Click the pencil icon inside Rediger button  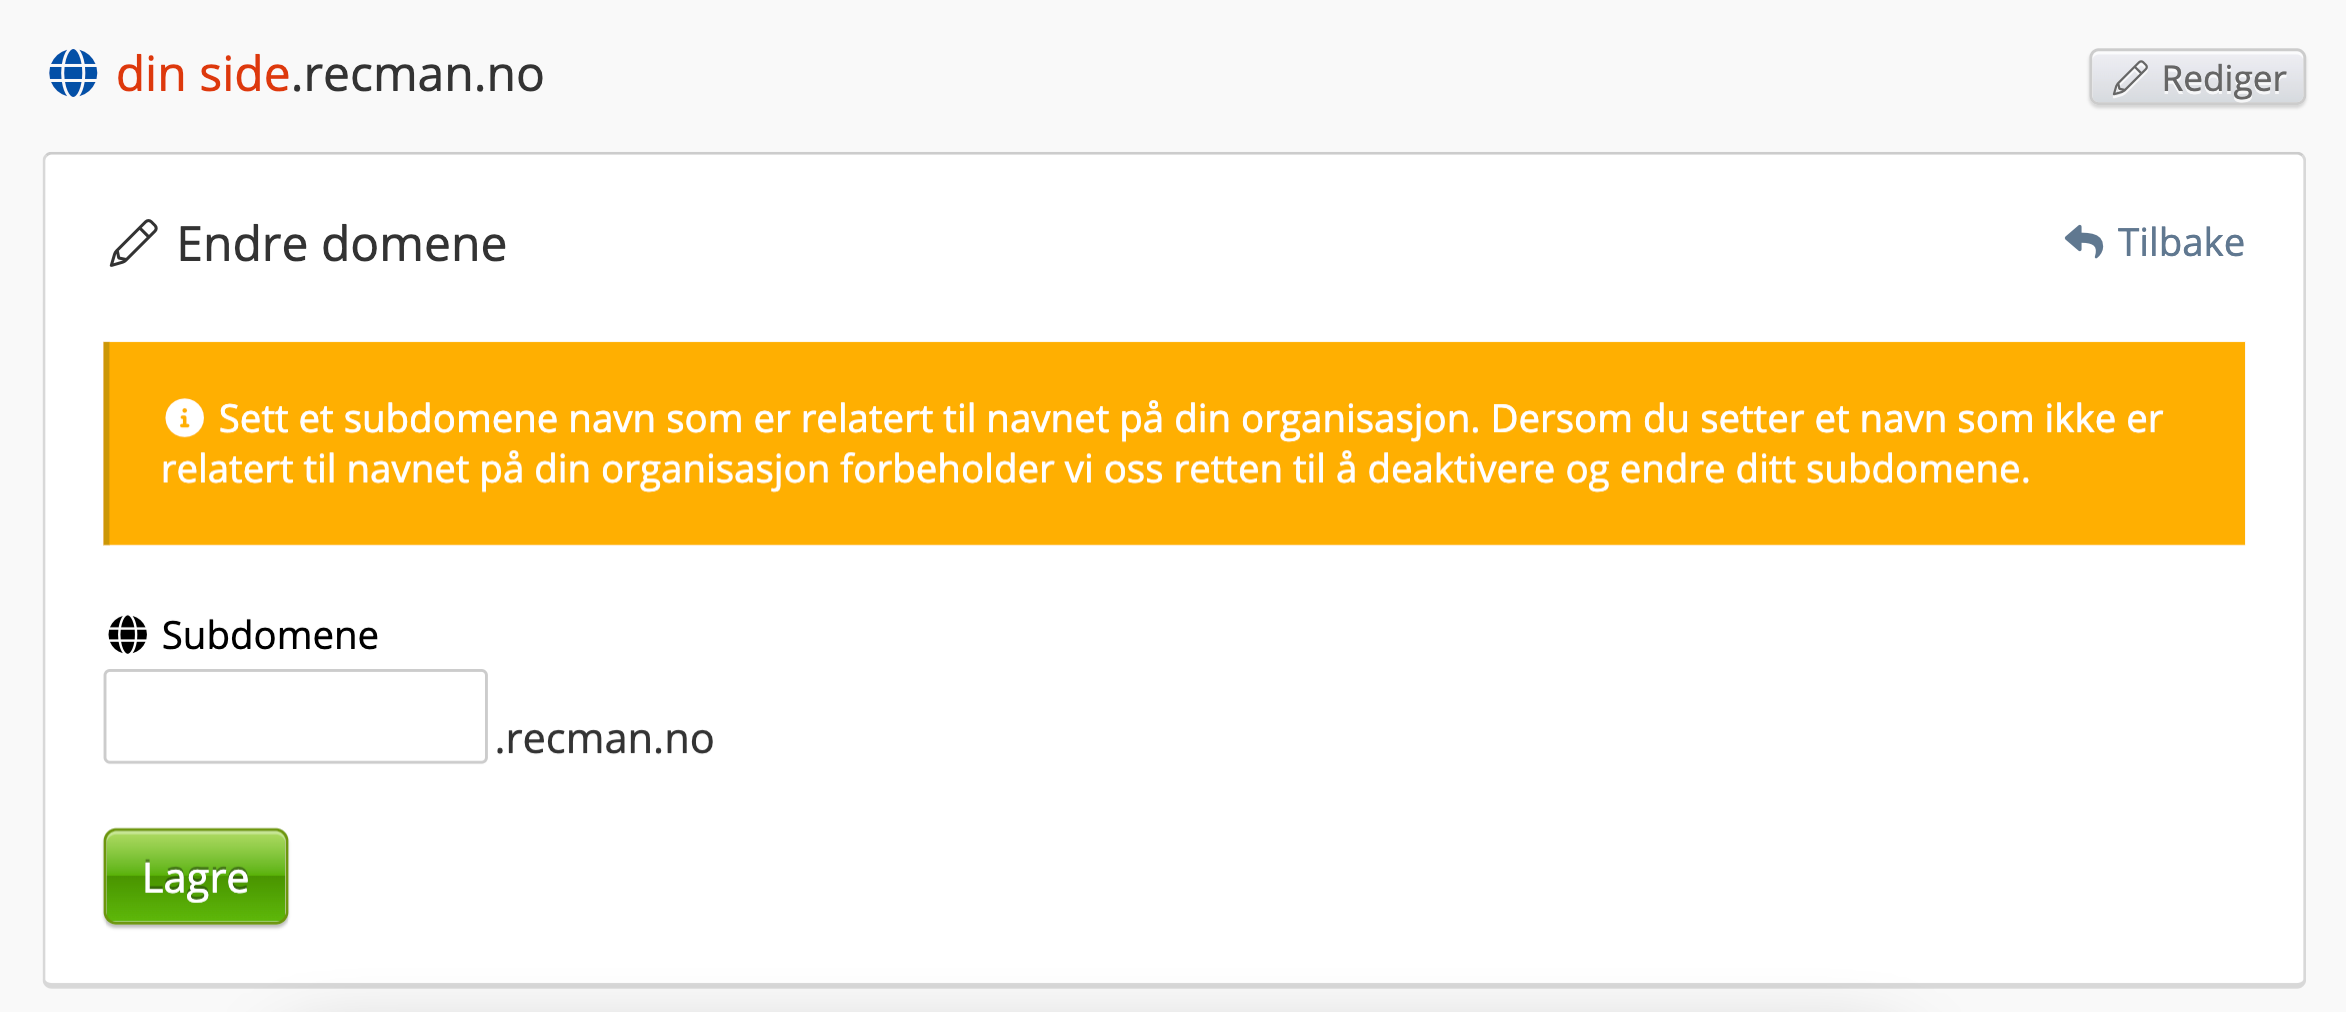coord(2130,78)
